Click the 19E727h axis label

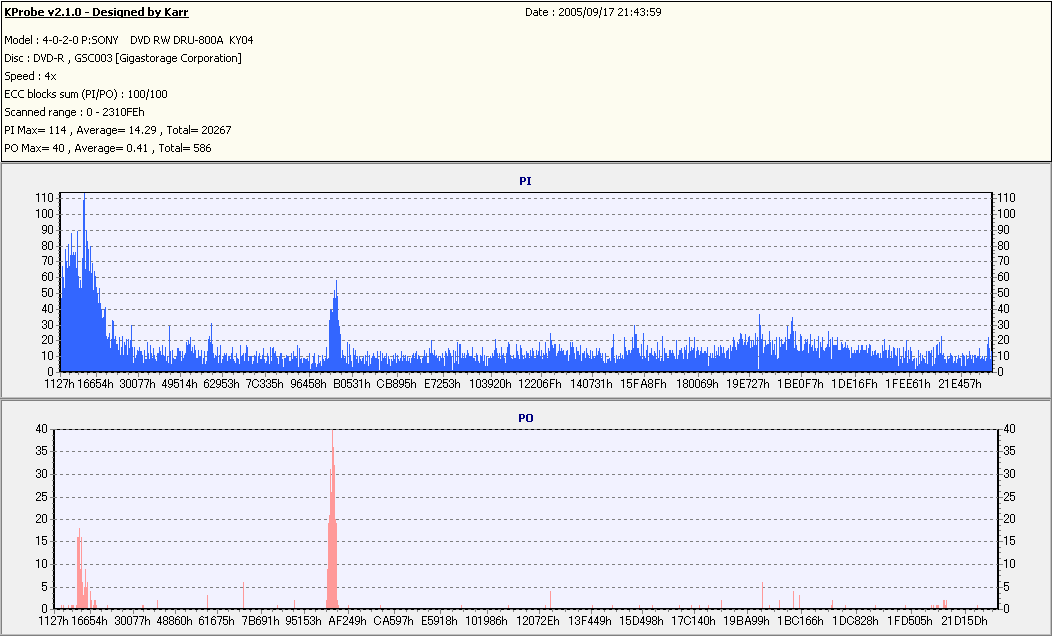(x=748, y=384)
